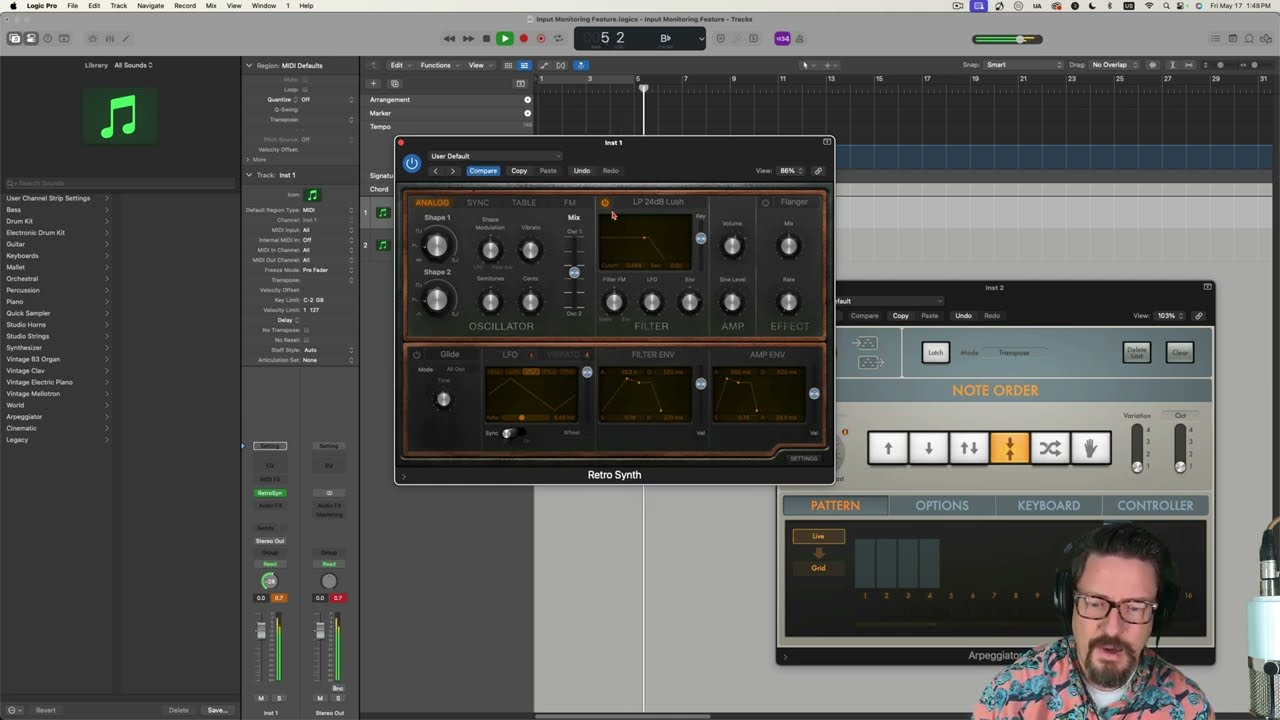Toggle the Cycle mode button
Screen dimensions: 1280x720
pos(559,39)
